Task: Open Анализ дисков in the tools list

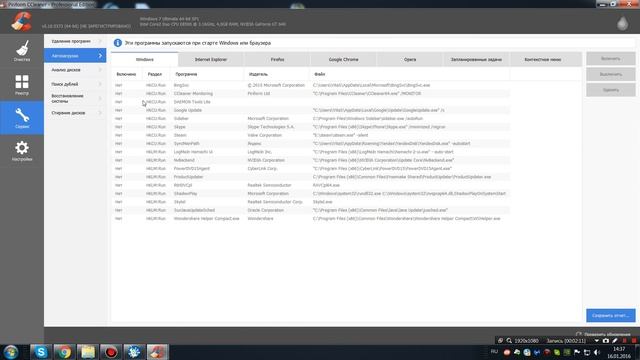Action: tap(75, 70)
